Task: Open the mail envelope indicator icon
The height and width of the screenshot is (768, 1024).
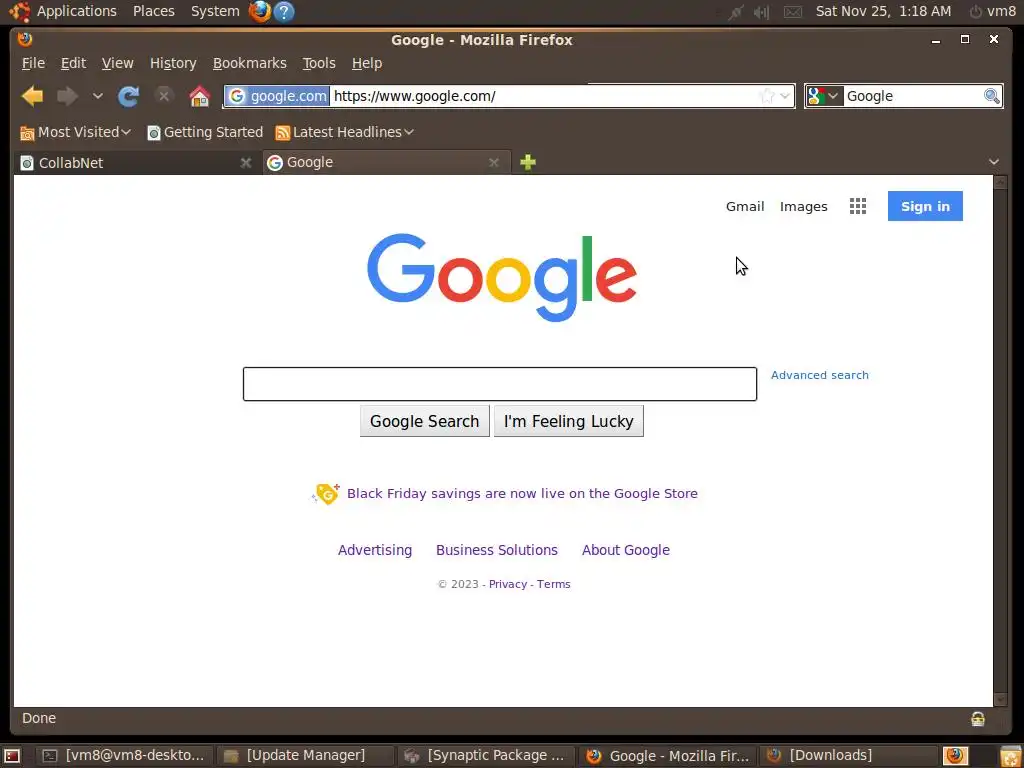Action: (x=792, y=12)
